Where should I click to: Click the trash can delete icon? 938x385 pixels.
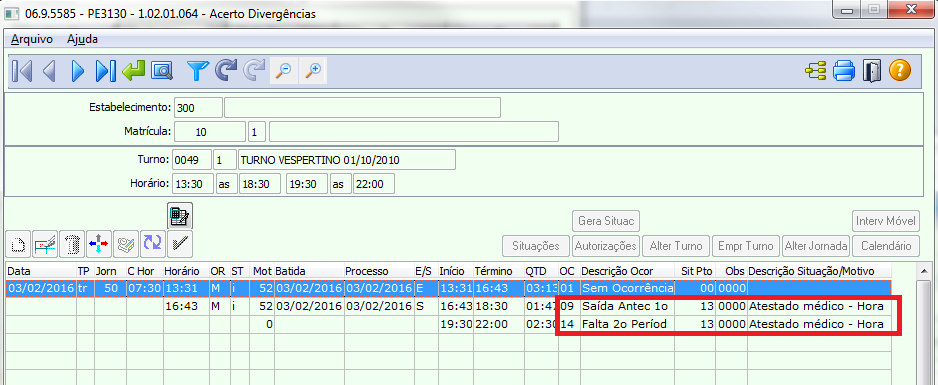[72, 244]
